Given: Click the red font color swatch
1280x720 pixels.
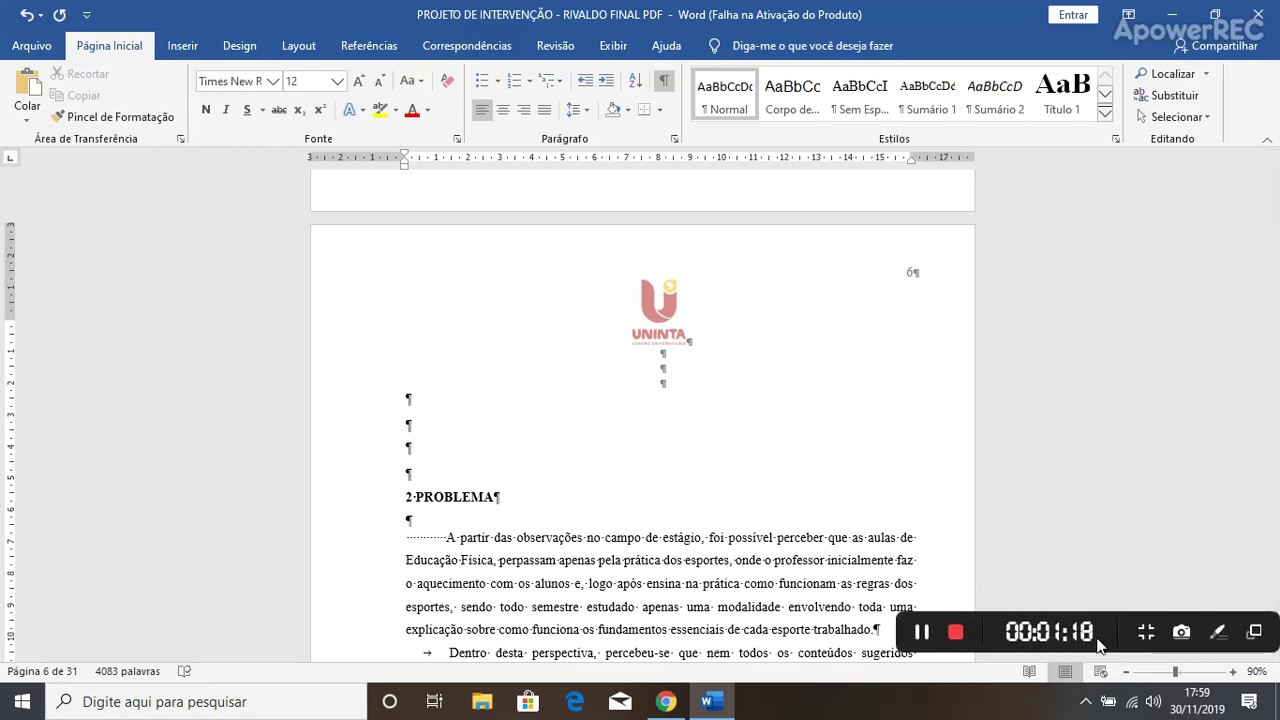Looking at the screenshot, I should [x=411, y=110].
